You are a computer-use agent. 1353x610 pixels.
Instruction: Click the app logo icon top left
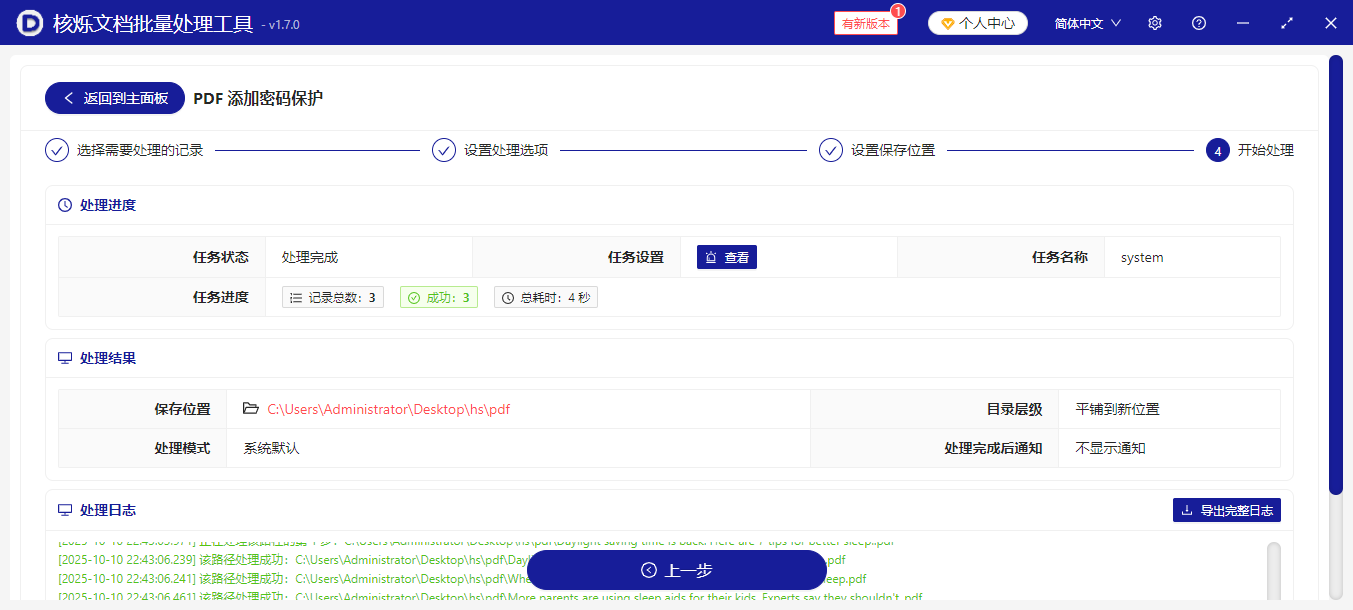[29, 22]
